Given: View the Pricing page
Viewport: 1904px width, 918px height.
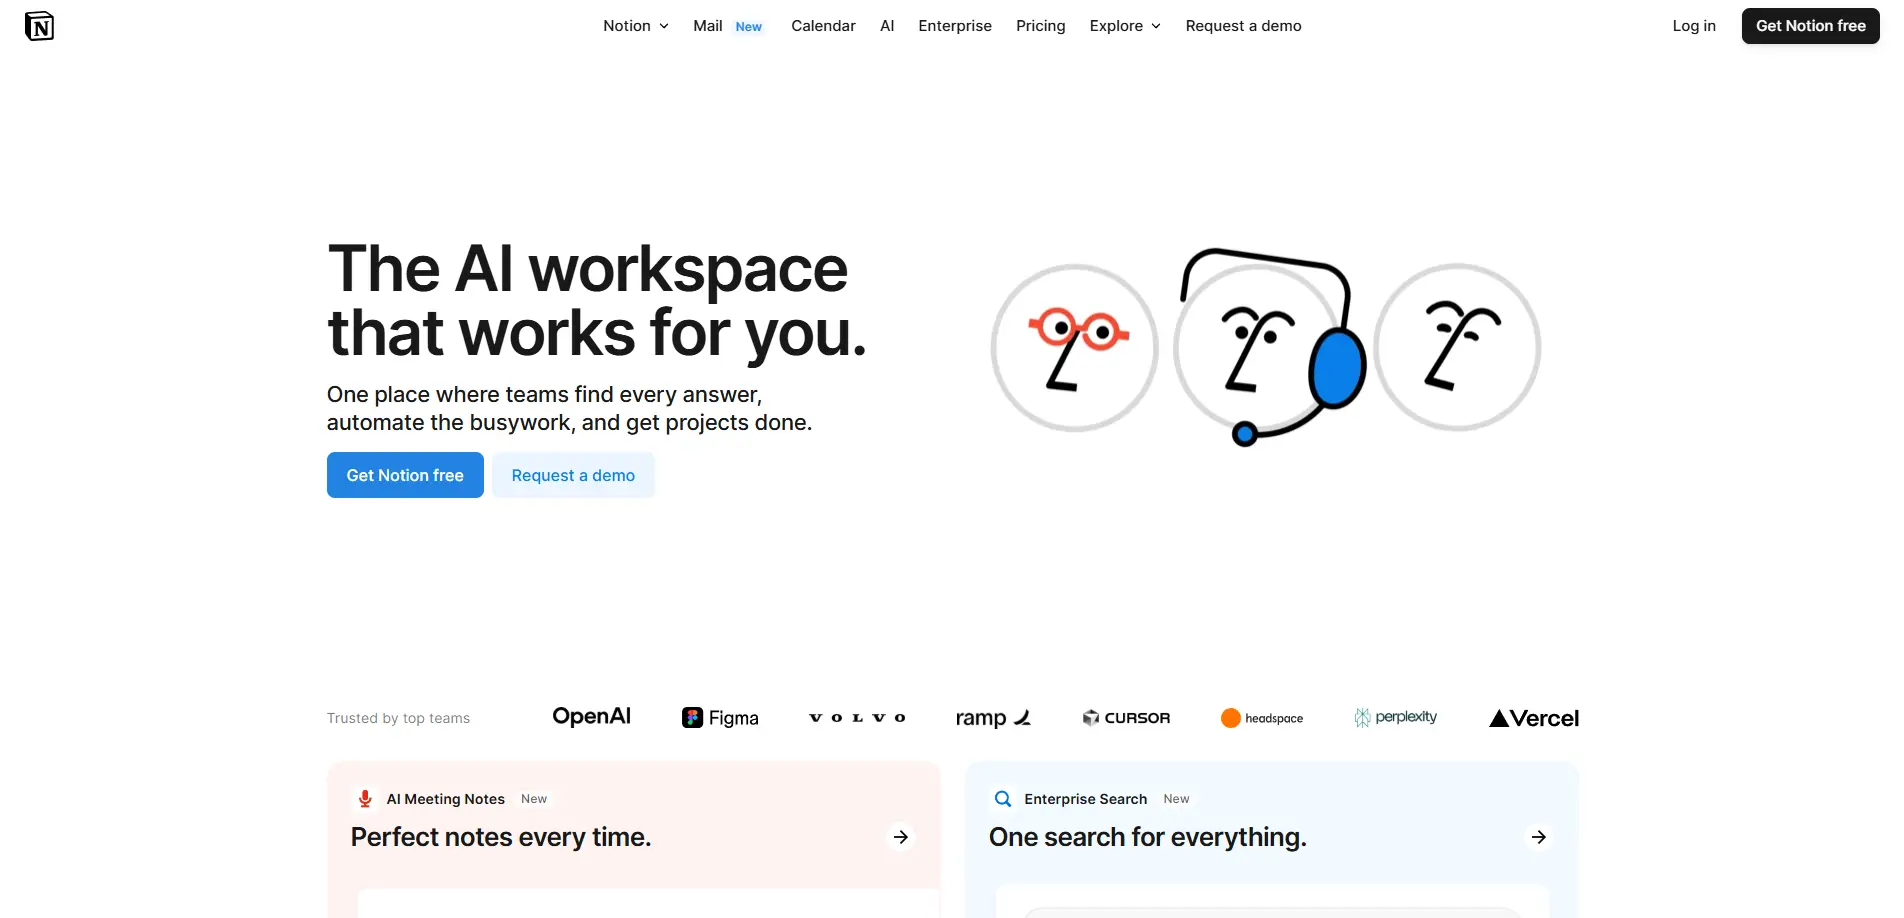Looking at the screenshot, I should (x=1040, y=26).
